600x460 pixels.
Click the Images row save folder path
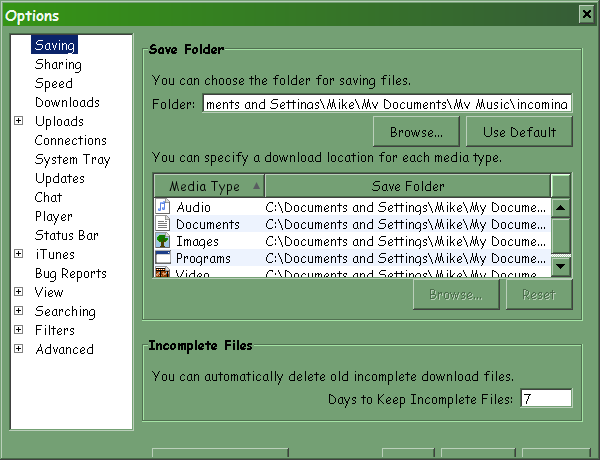[406, 241]
